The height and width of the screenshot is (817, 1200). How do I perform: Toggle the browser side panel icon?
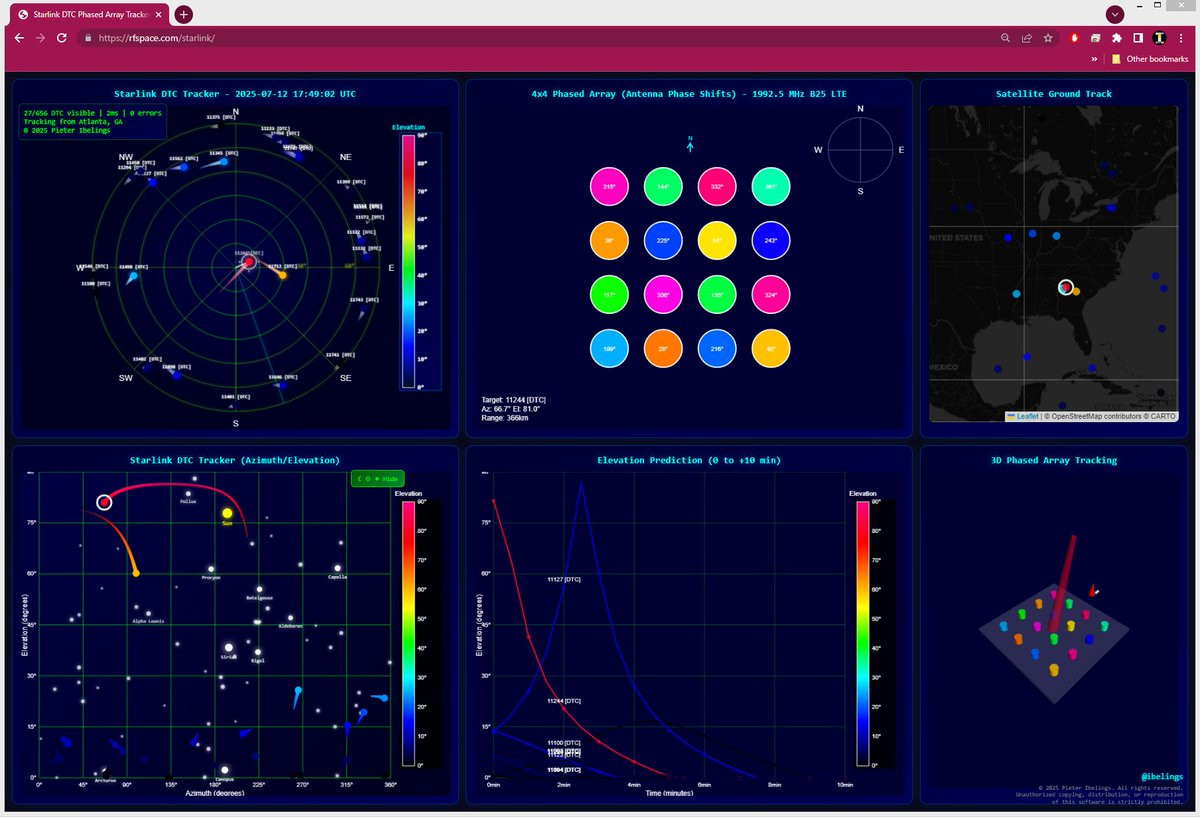[x=1138, y=38]
